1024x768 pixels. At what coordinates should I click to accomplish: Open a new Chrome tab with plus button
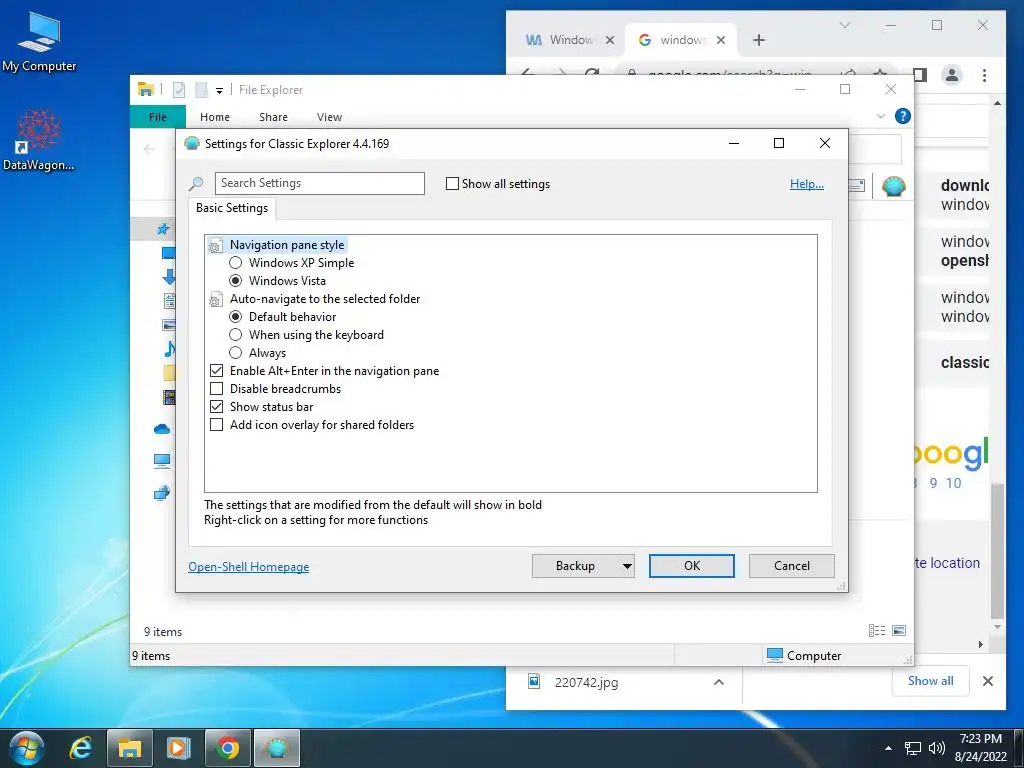(x=758, y=40)
